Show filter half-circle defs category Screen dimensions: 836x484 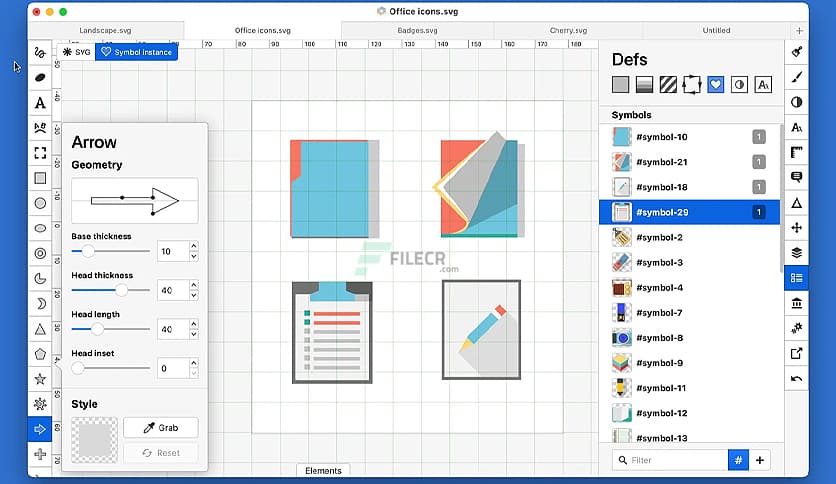[739, 85]
